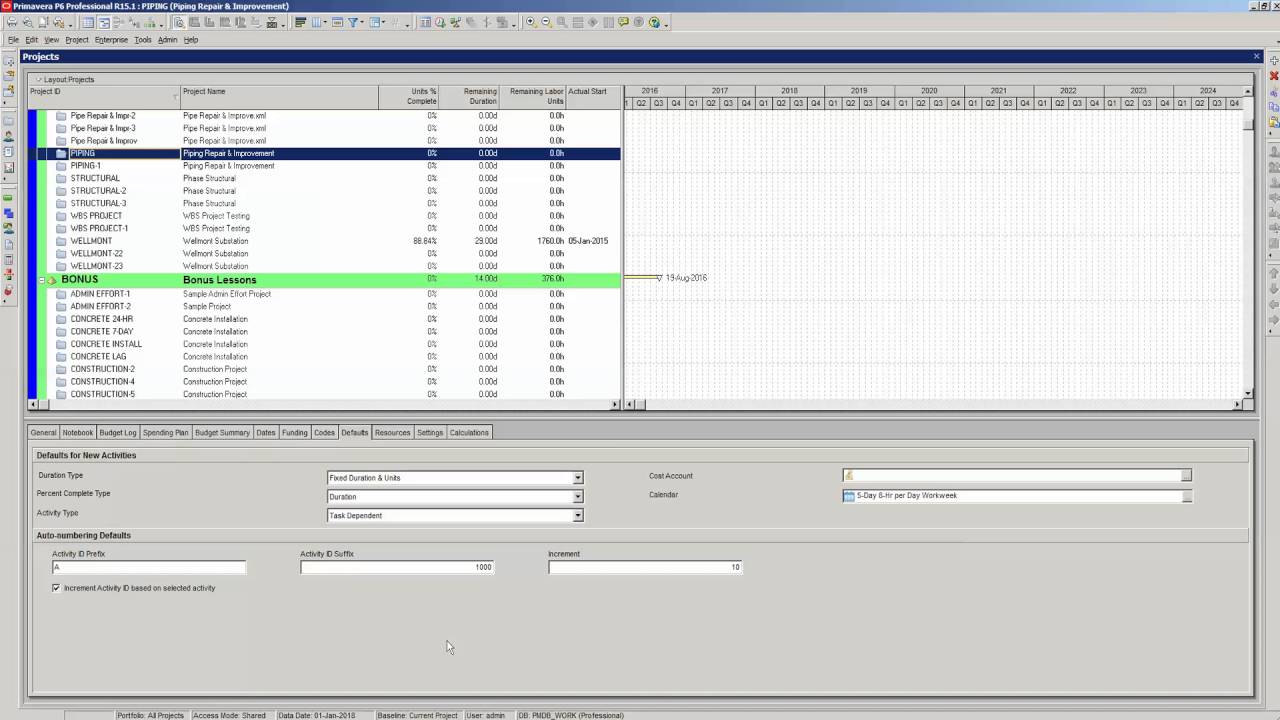Select the STRUCTURAL project row
The image size is (1280, 720).
pyautogui.click(x=324, y=178)
